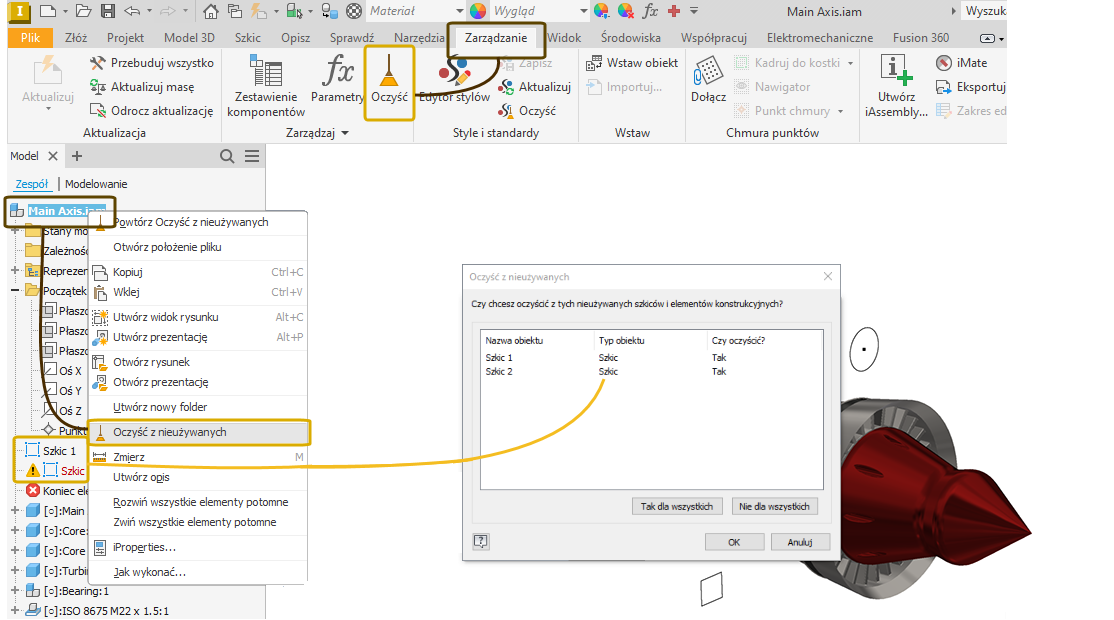
Task: Select Szkic 1 in model browser
Action: (59, 451)
